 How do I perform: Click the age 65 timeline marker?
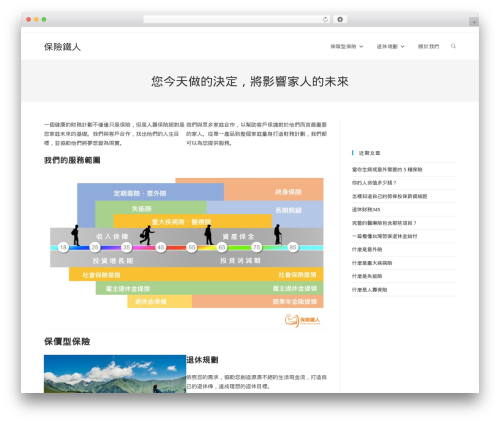(x=222, y=247)
